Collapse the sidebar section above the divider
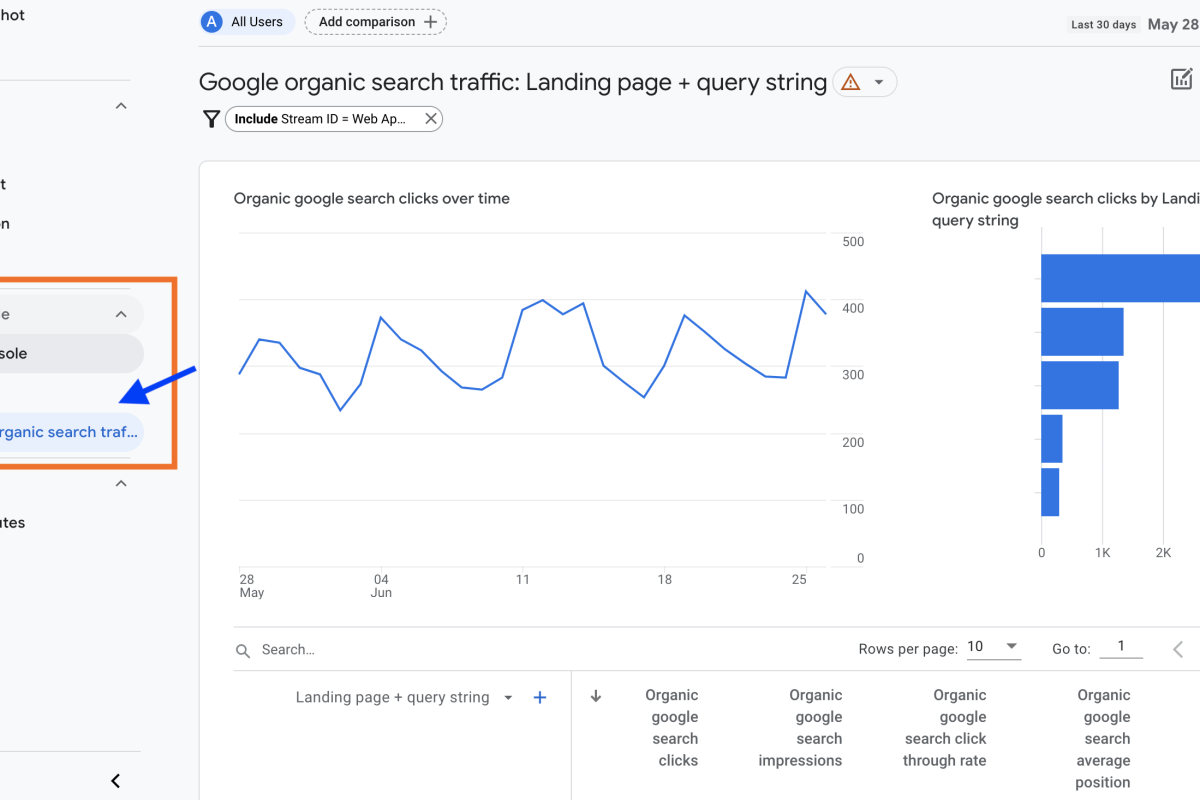 (121, 314)
